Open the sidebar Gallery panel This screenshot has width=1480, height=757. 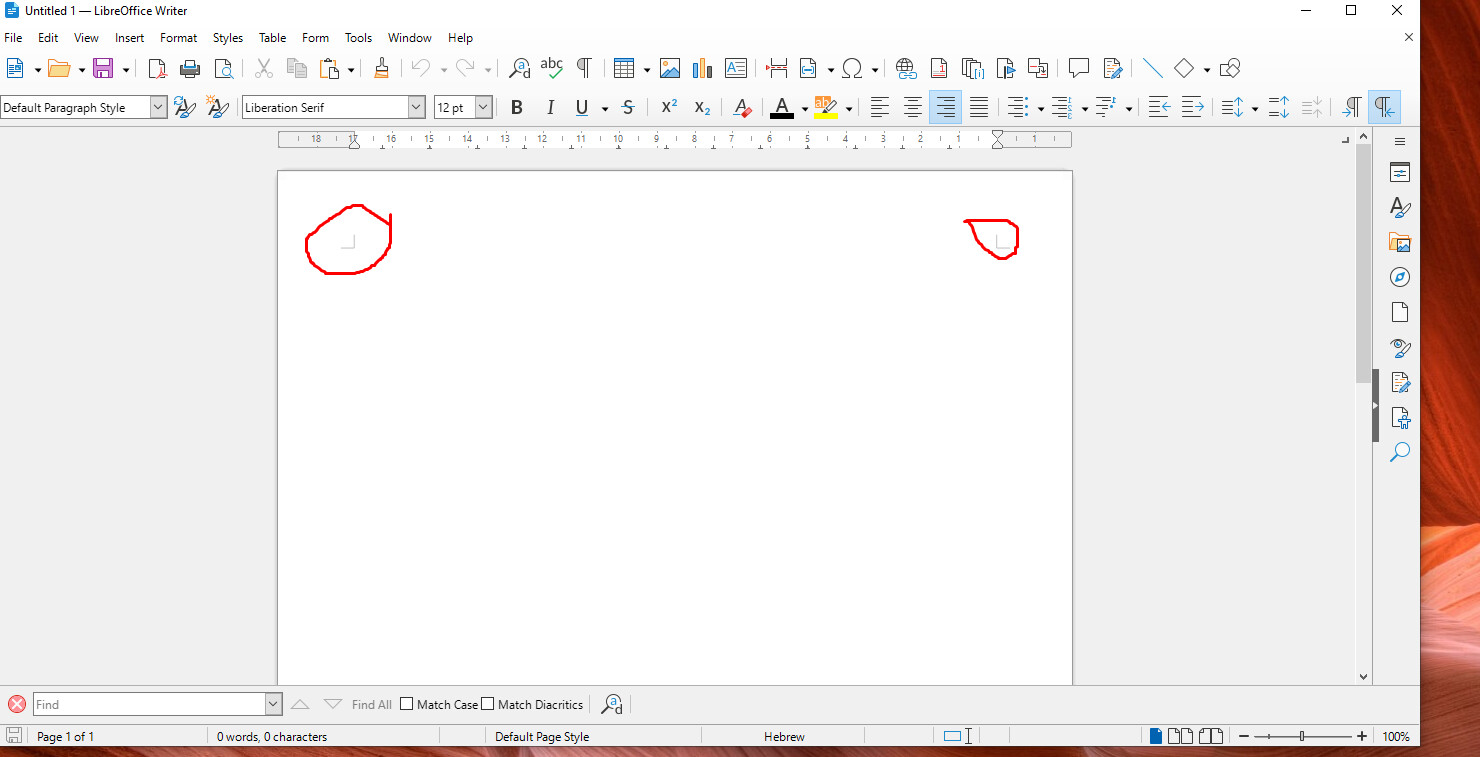[1400, 242]
